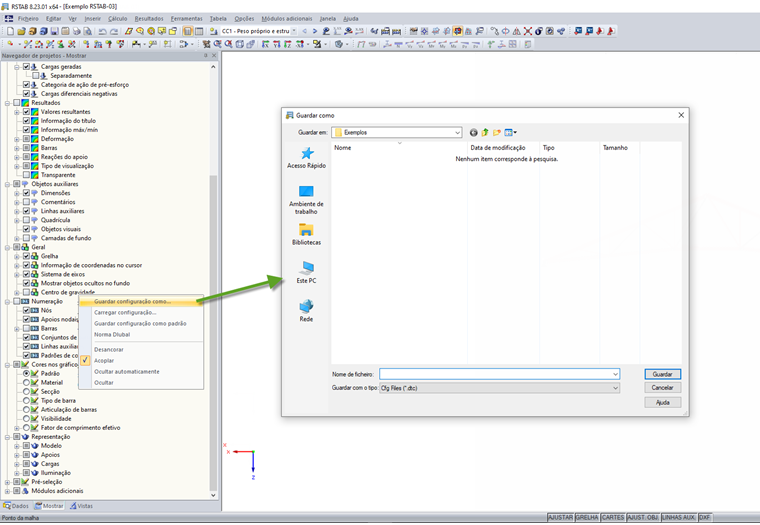Click the Redo arrow in the toolbar
The height and width of the screenshot is (525, 760).
[x=113, y=31]
